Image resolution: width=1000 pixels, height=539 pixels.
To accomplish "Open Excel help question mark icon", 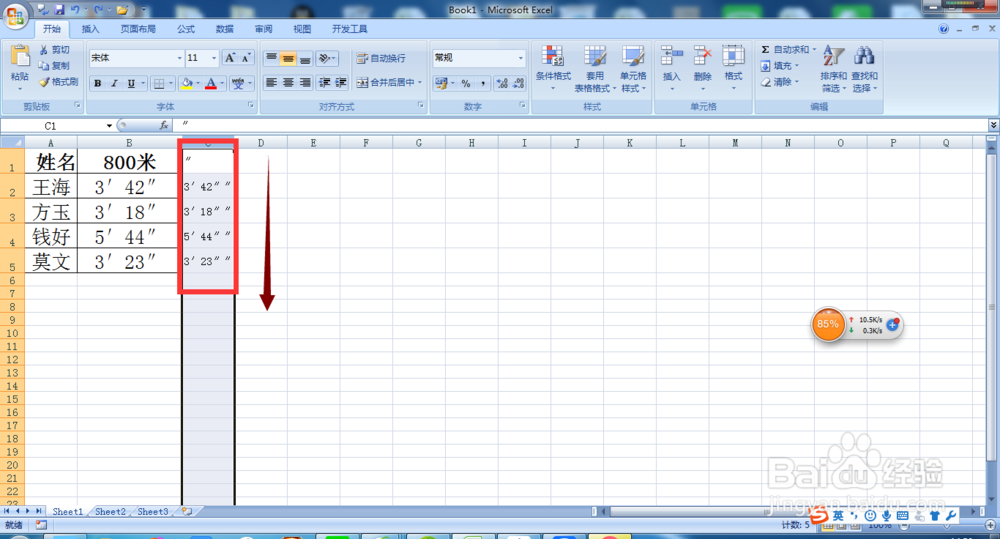I will click(943, 29).
